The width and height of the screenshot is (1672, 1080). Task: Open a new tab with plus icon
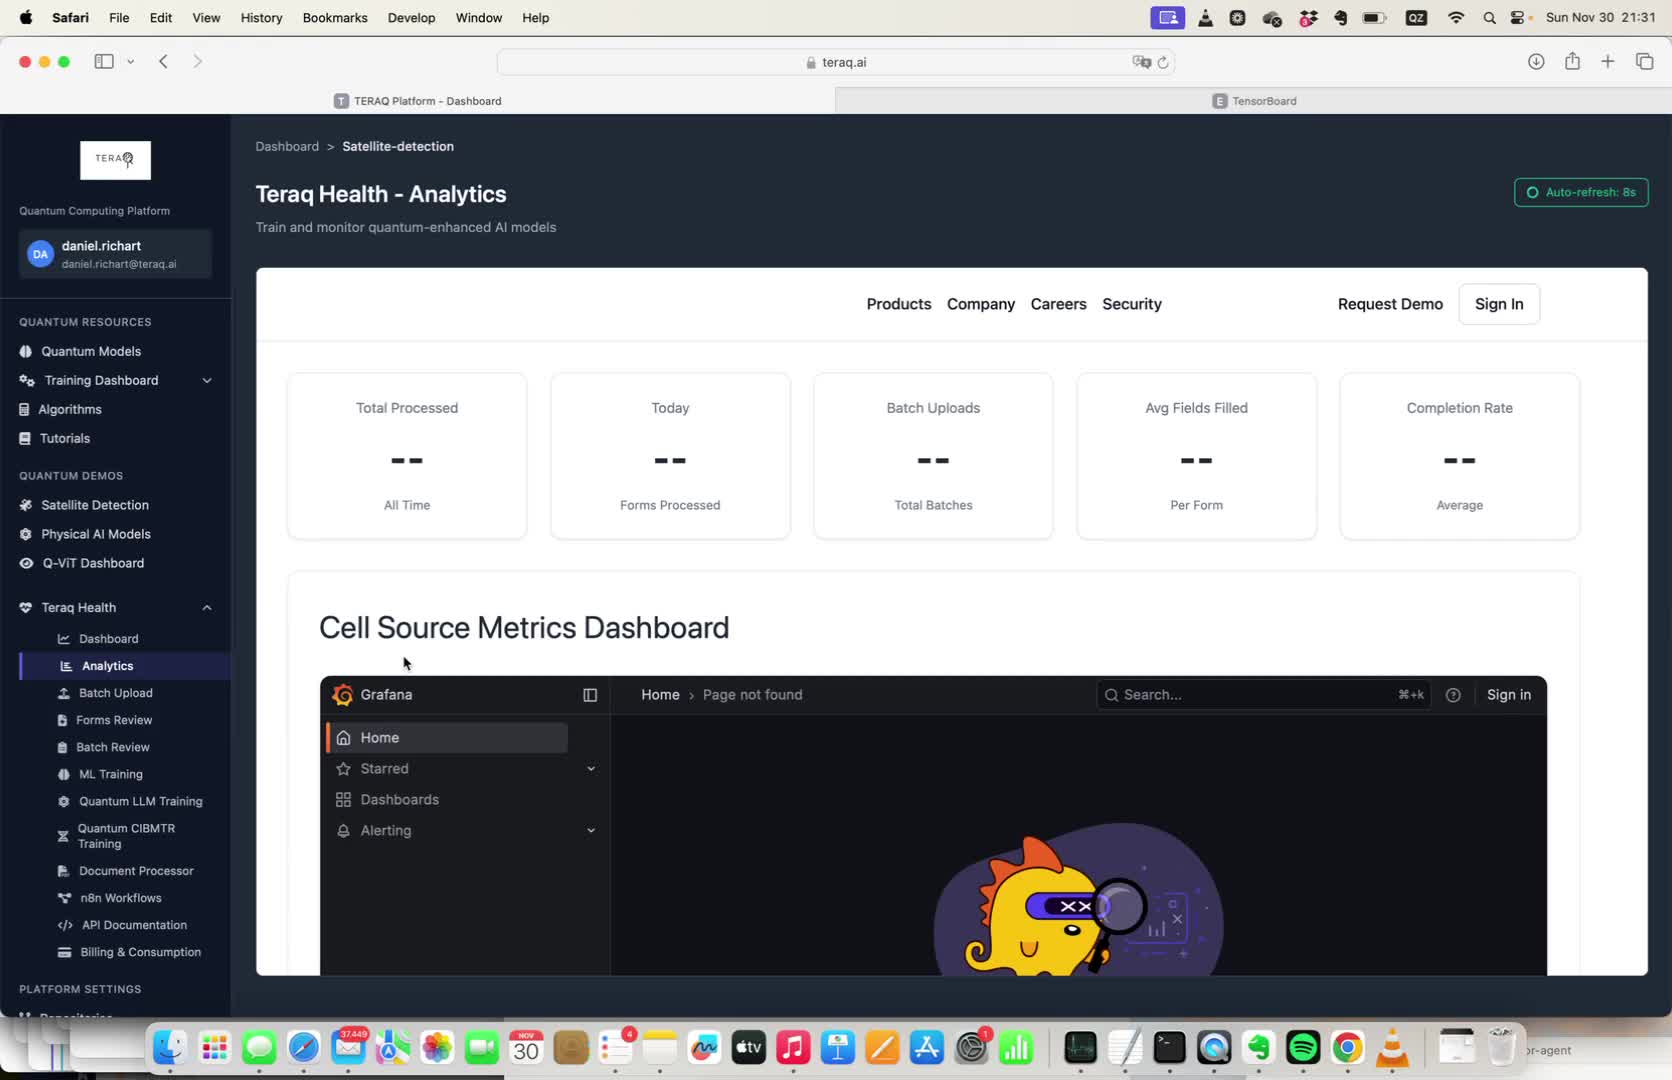(1608, 62)
